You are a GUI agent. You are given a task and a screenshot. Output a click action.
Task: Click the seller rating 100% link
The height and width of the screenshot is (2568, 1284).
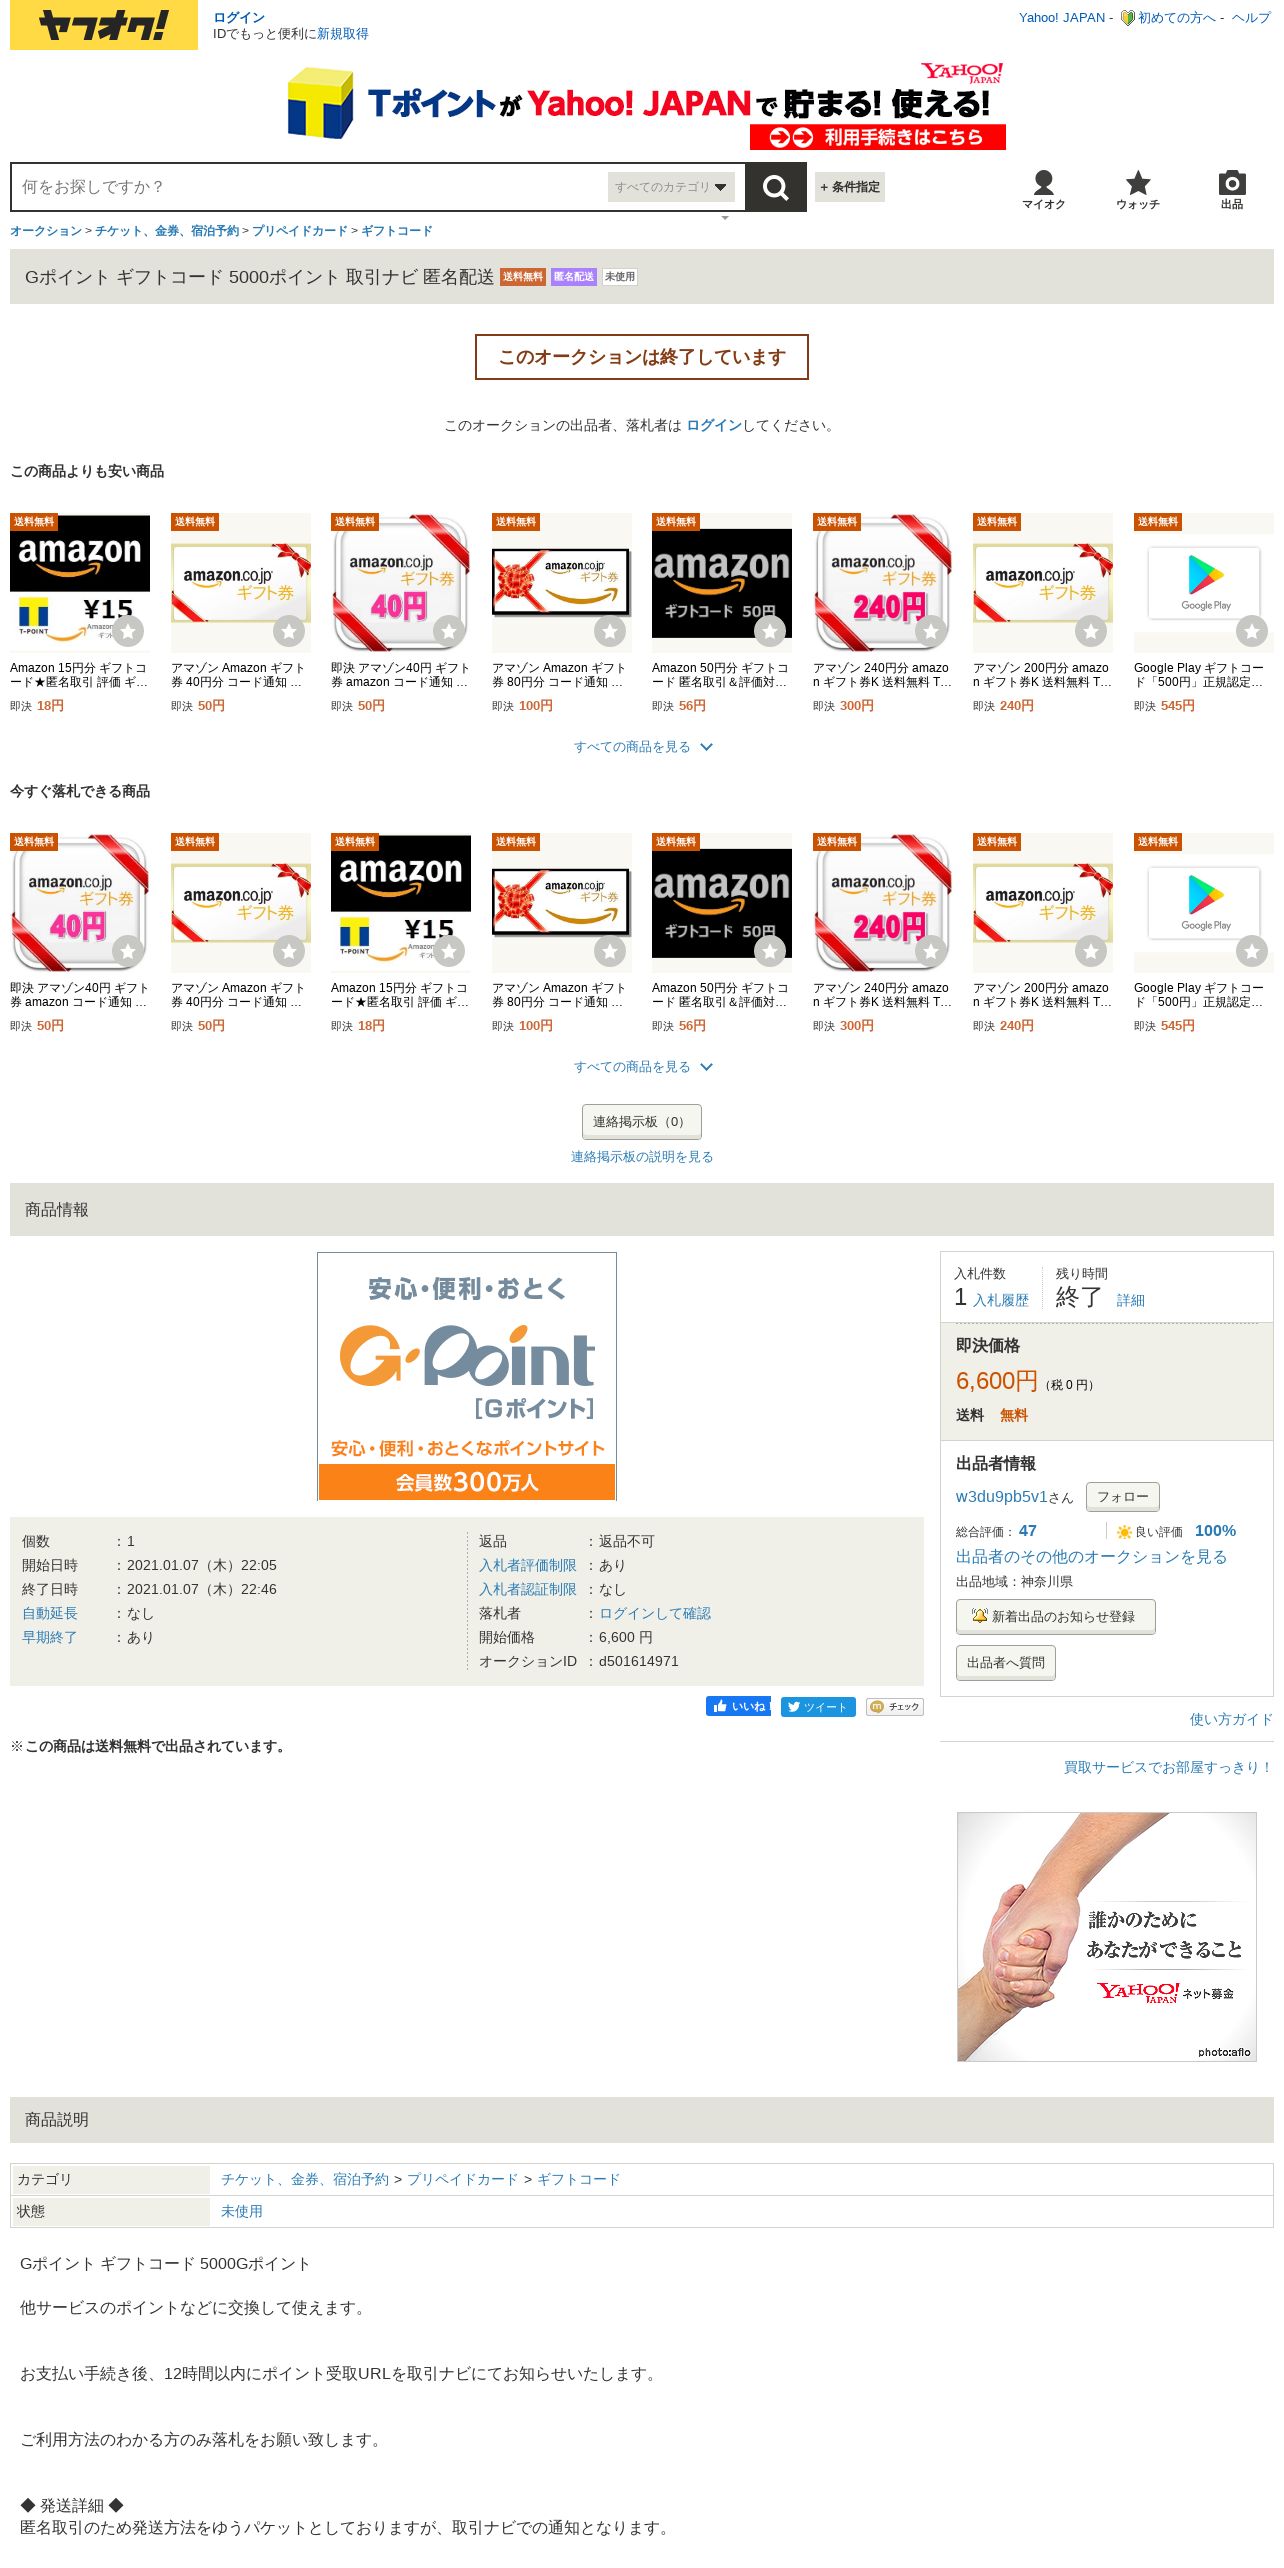coord(1215,1531)
